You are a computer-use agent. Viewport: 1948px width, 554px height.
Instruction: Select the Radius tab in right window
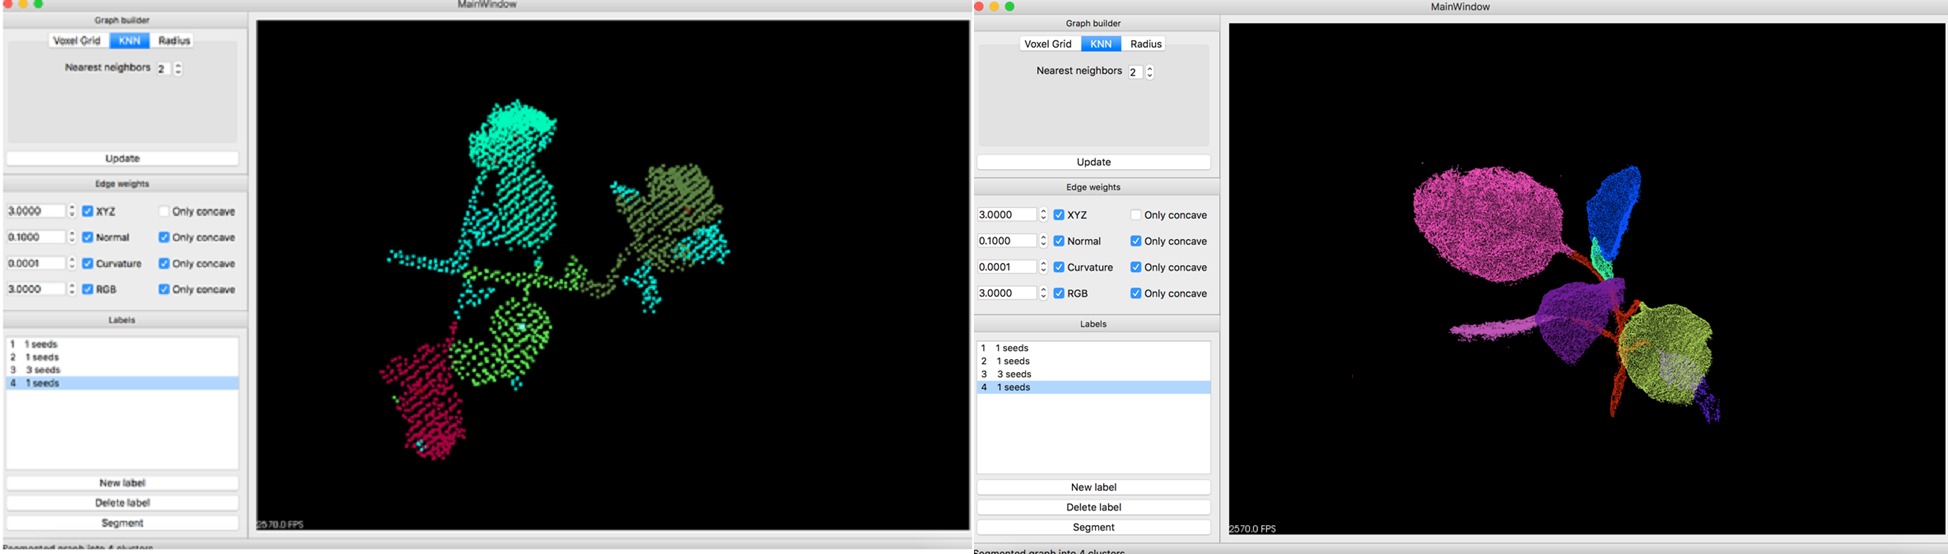click(1145, 44)
